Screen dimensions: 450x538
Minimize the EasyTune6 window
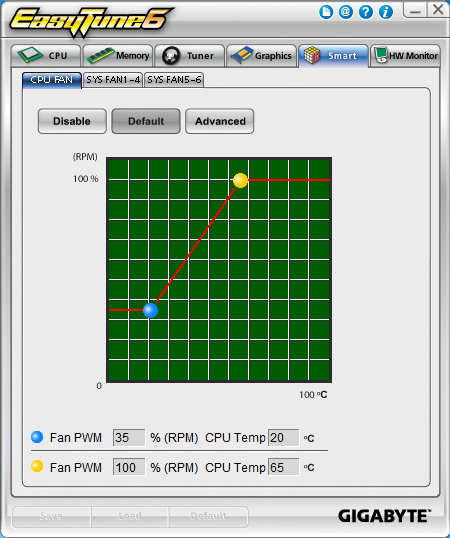click(x=415, y=10)
